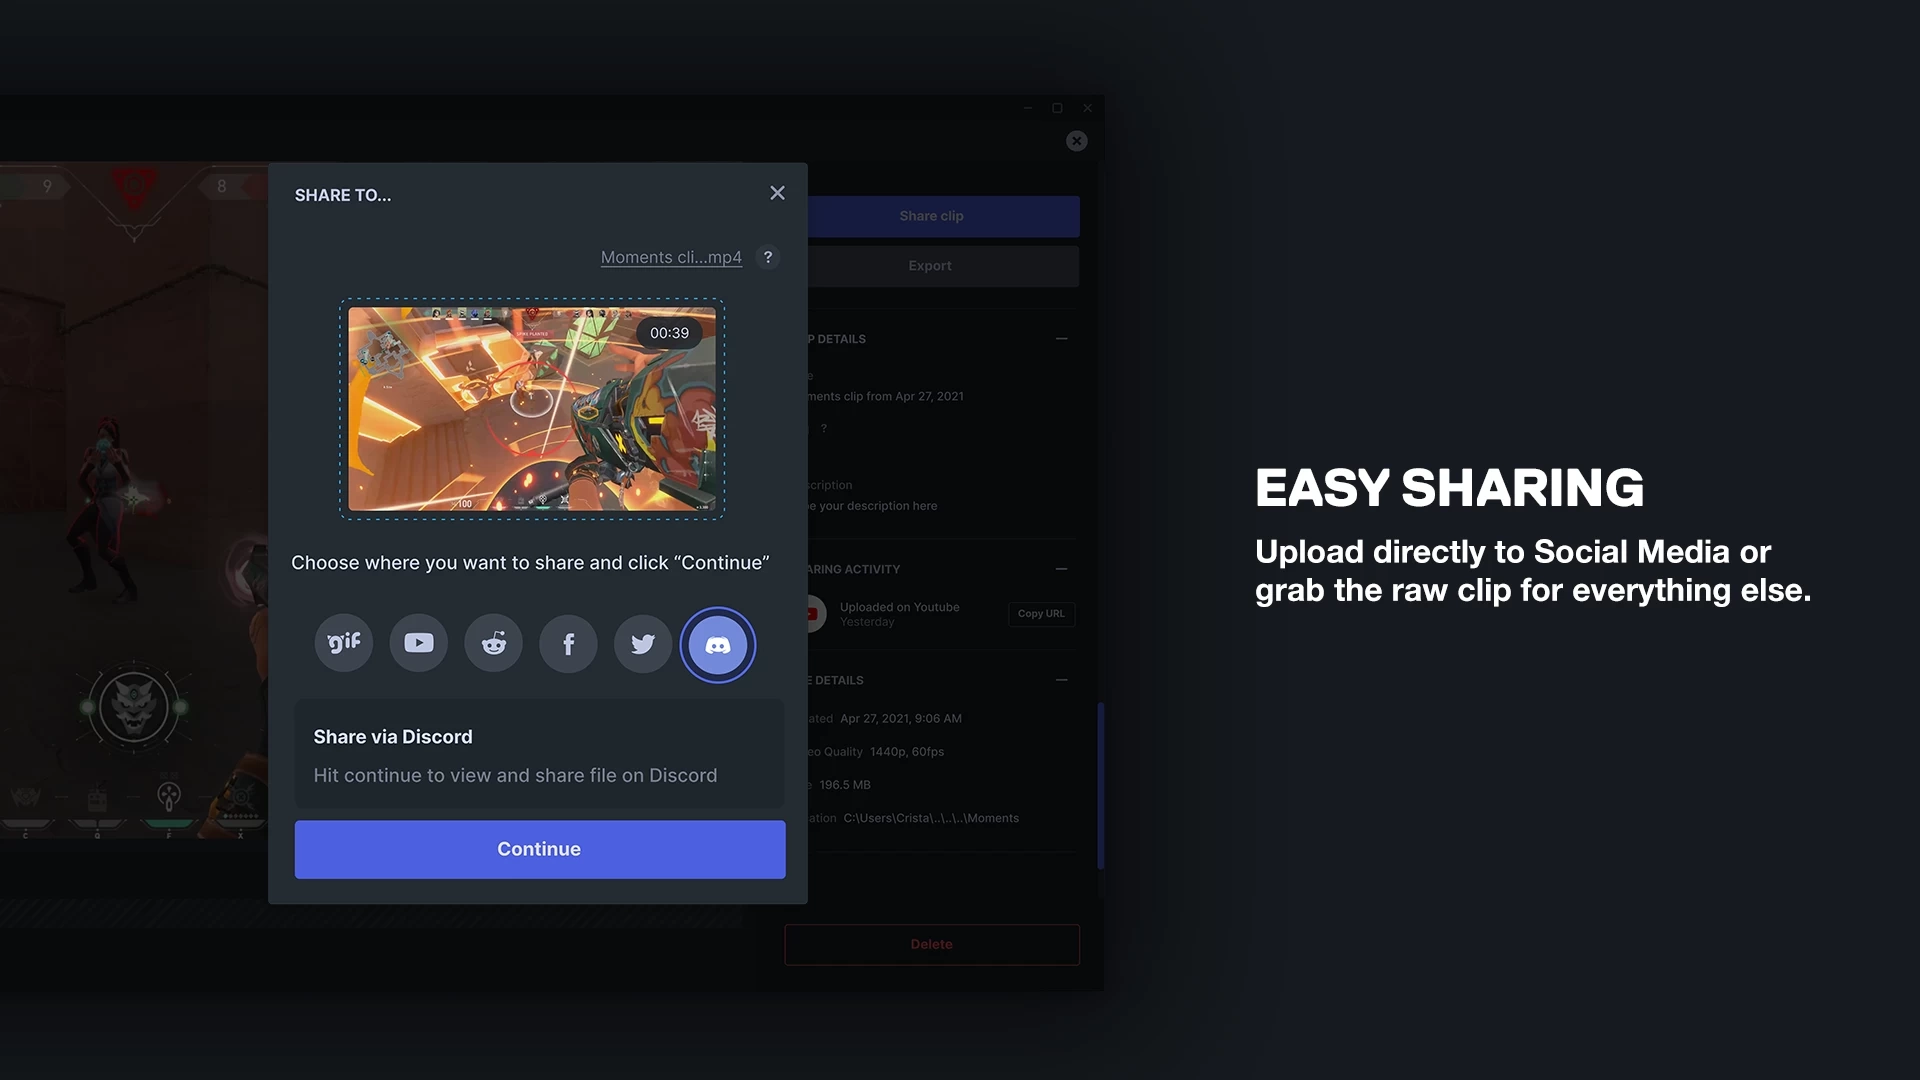Image resolution: width=1920 pixels, height=1080 pixels.
Task: Expand the Clip Details section
Action: (1062, 340)
